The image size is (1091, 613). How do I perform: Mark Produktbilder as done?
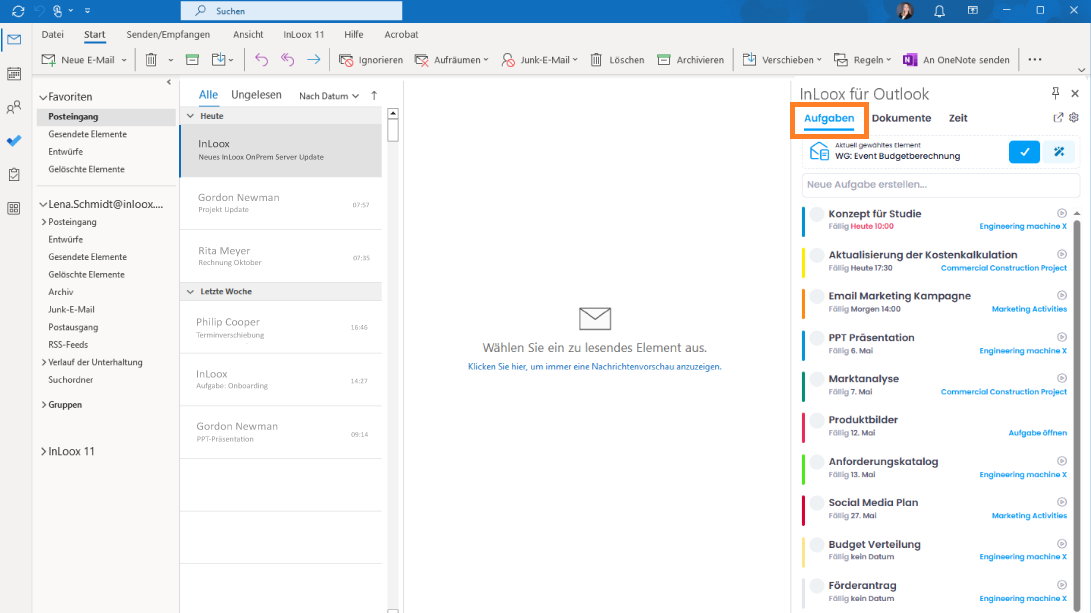pyautogui.click(x=817, y=420)
